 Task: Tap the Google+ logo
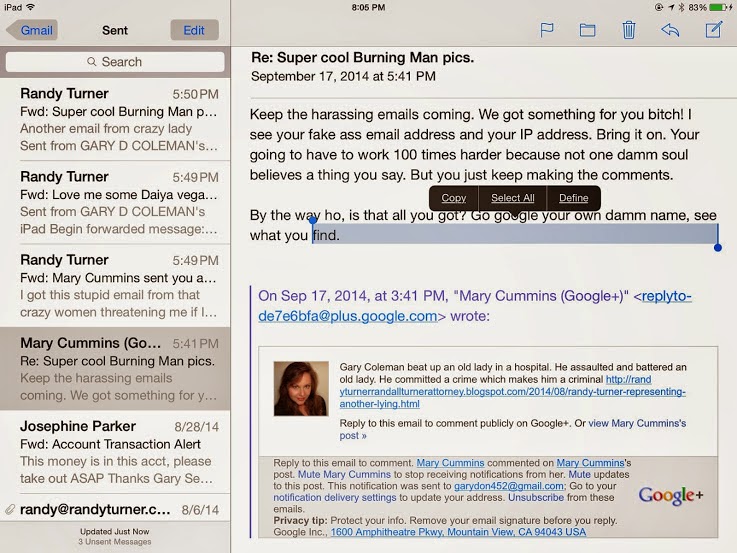click(x=671, y=495)
